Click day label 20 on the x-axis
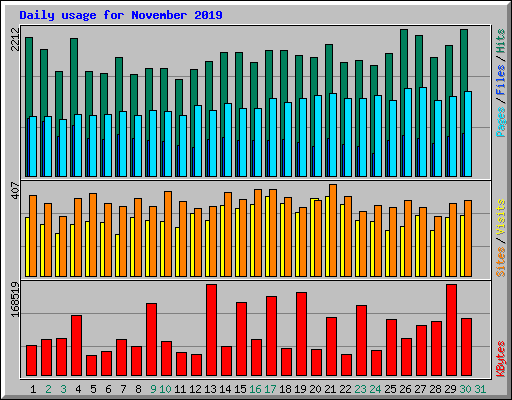Image resolution: width=512 pixels, height=400 pixels. pos(315,389)
